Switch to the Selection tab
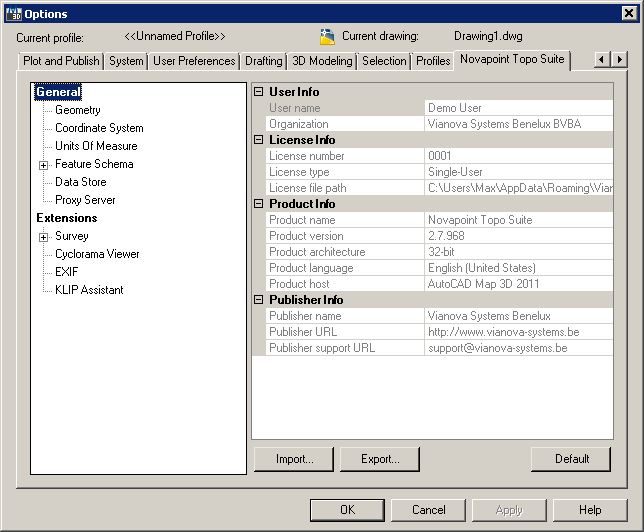This screenshot has height=532, width=644. click(x=384, y=61)
